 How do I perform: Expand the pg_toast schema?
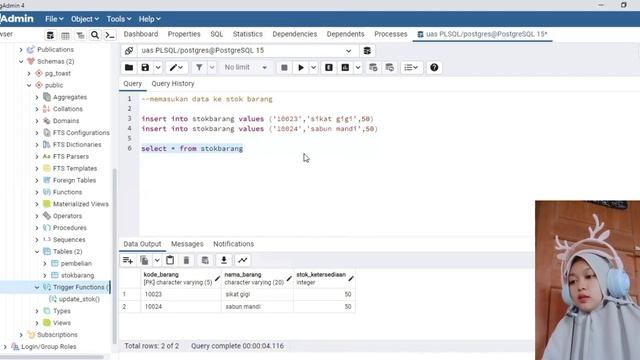(29, 73)
